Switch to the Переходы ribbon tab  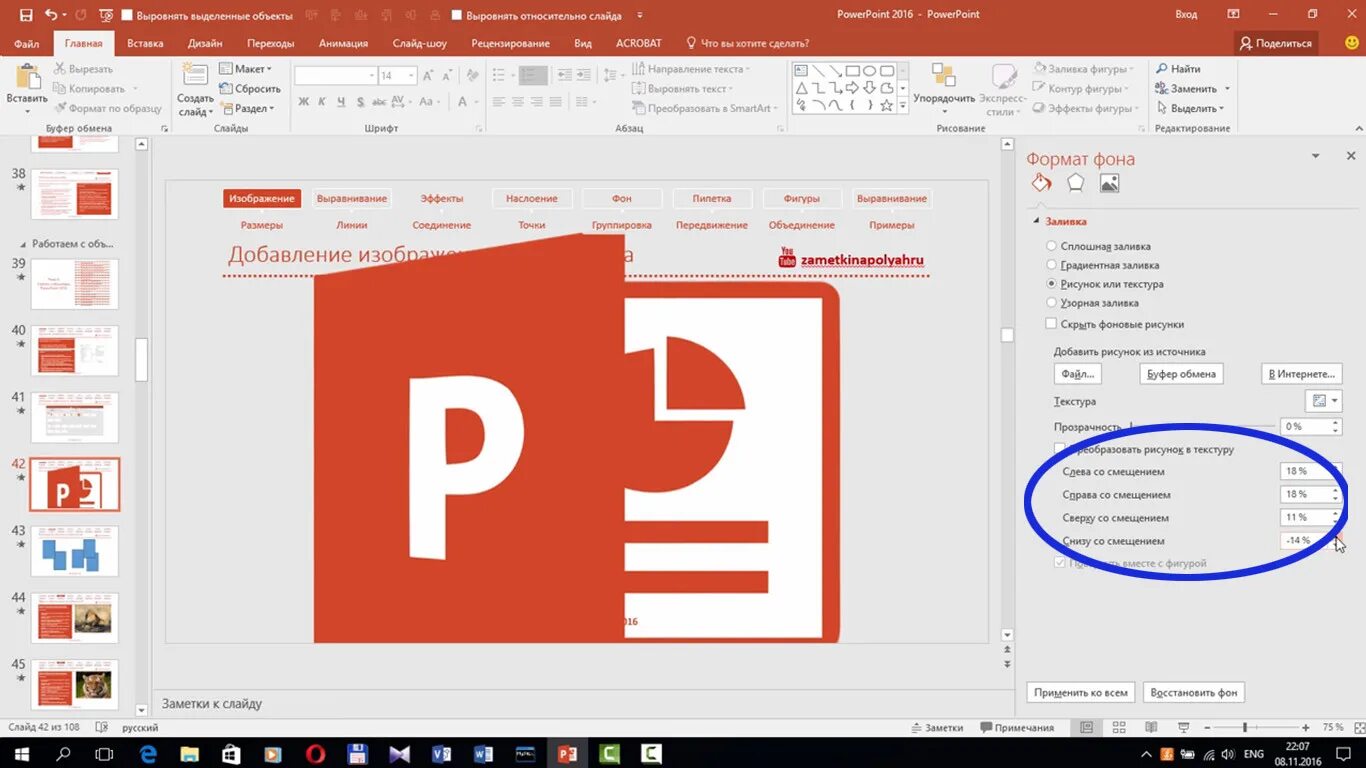271,43
